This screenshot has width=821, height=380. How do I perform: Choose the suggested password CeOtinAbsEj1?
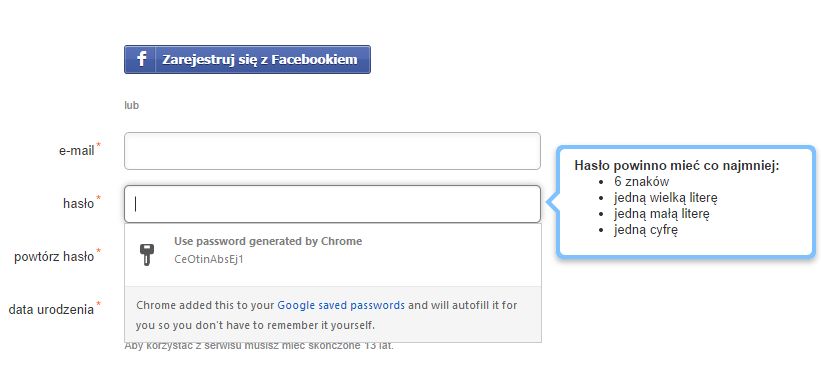[209, 260]
